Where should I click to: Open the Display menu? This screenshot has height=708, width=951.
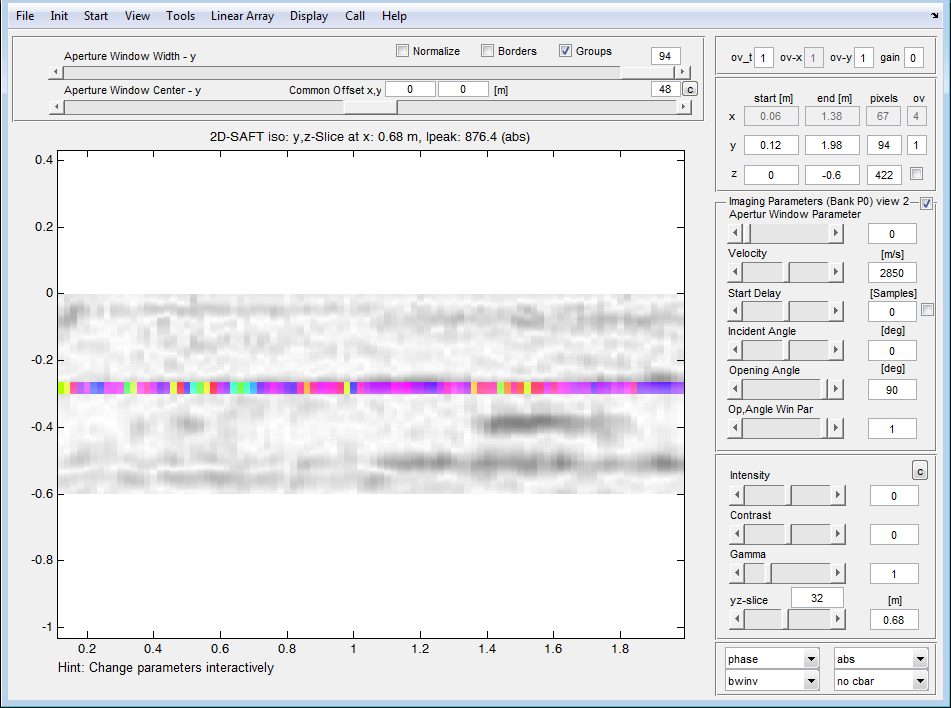(309, 16)
